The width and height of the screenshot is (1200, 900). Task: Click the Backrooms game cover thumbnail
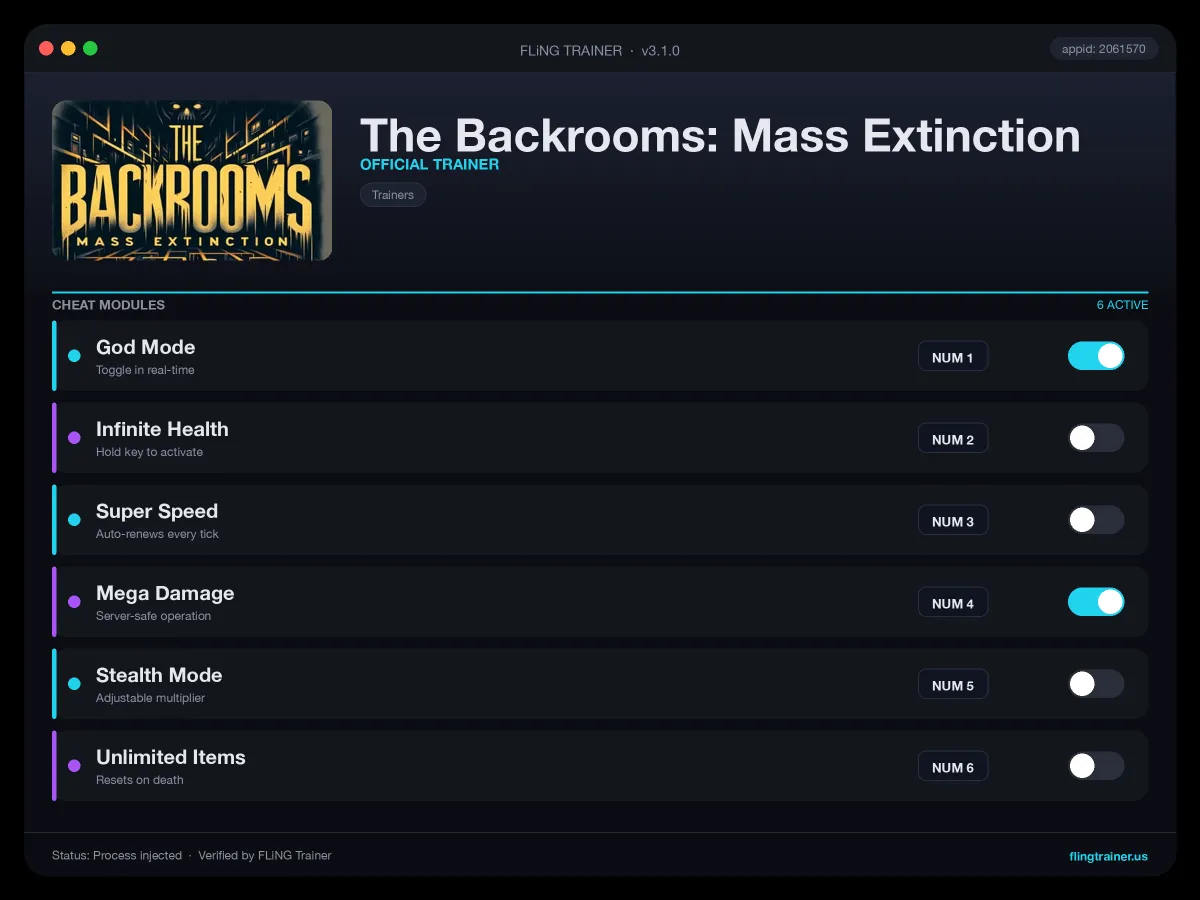pos(192,181)
